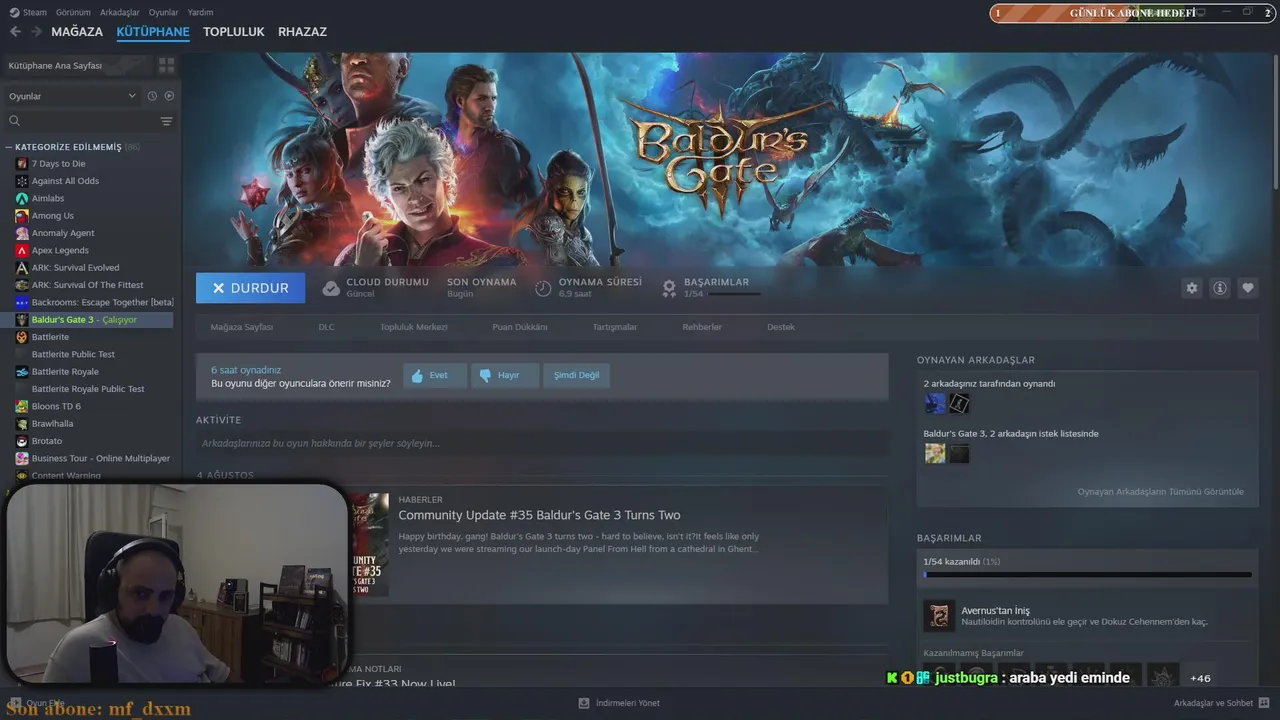Click Aimlabs game icon
Image resolution: width=1280 pixels, height=720 pixels.
22,198
